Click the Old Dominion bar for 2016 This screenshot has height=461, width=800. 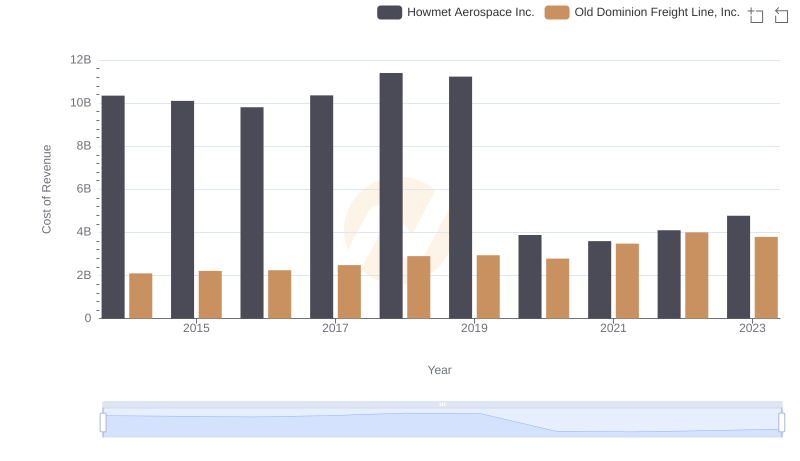280,294
